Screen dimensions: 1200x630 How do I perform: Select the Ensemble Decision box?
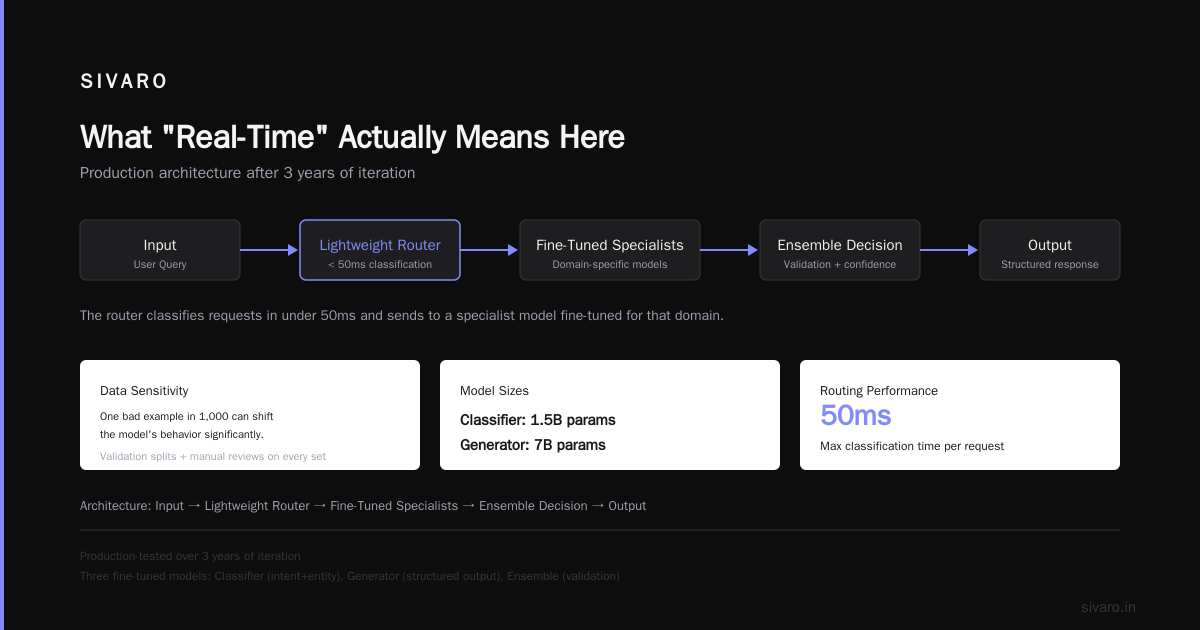click(840, 250)
